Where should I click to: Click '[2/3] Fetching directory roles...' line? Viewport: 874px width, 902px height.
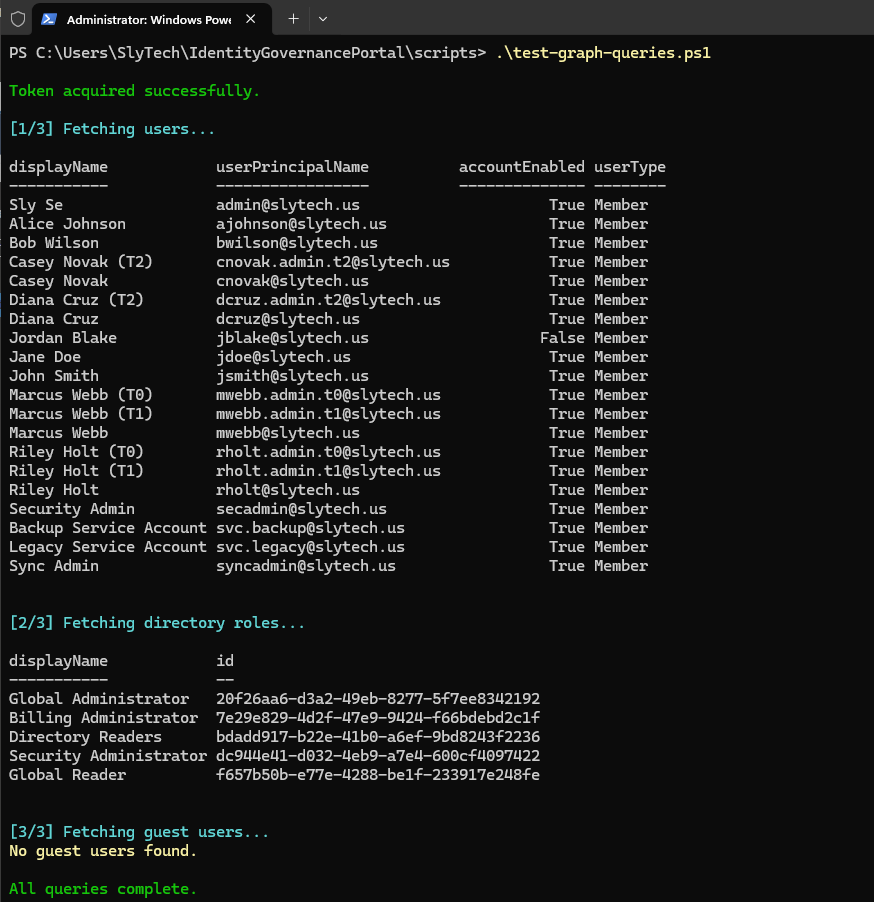pos(157,623)
